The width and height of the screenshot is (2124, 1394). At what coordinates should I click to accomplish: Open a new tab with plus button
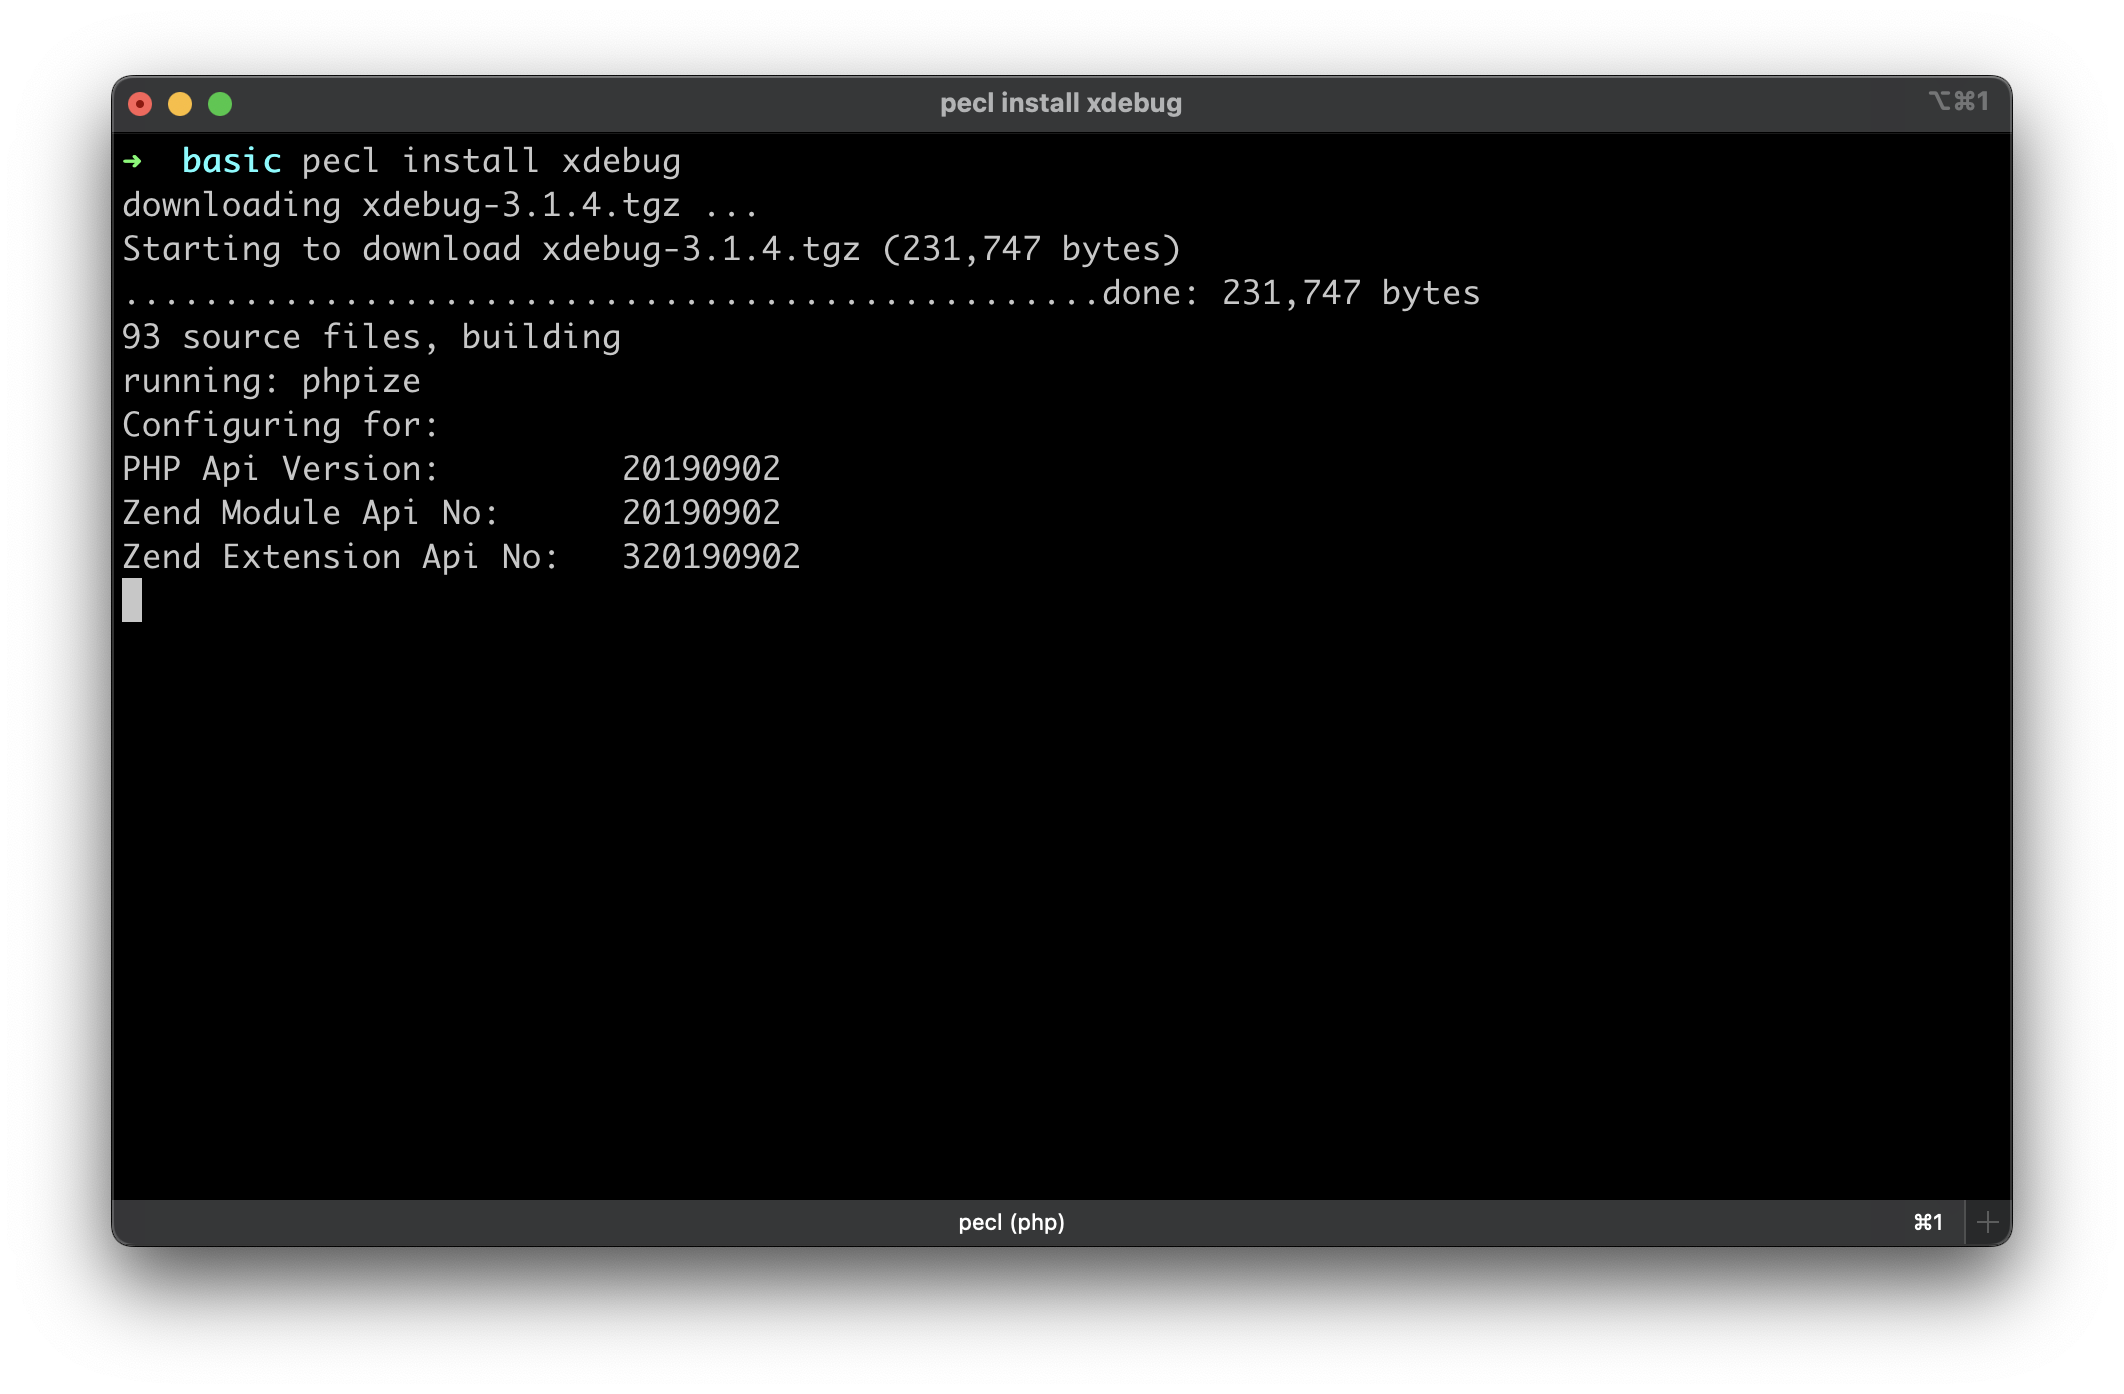click(x=1988, y=1222)
